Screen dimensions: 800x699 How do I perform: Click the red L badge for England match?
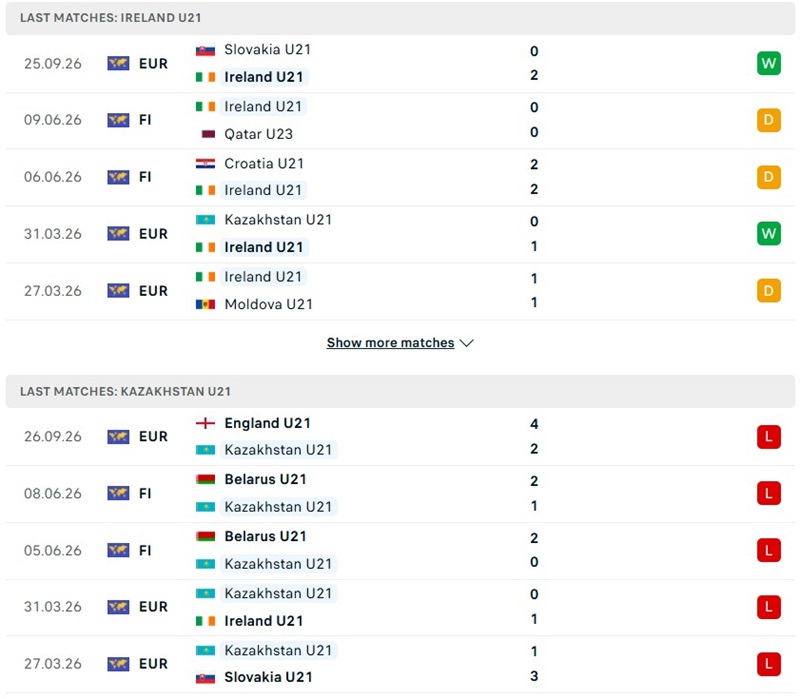point(768,437)
